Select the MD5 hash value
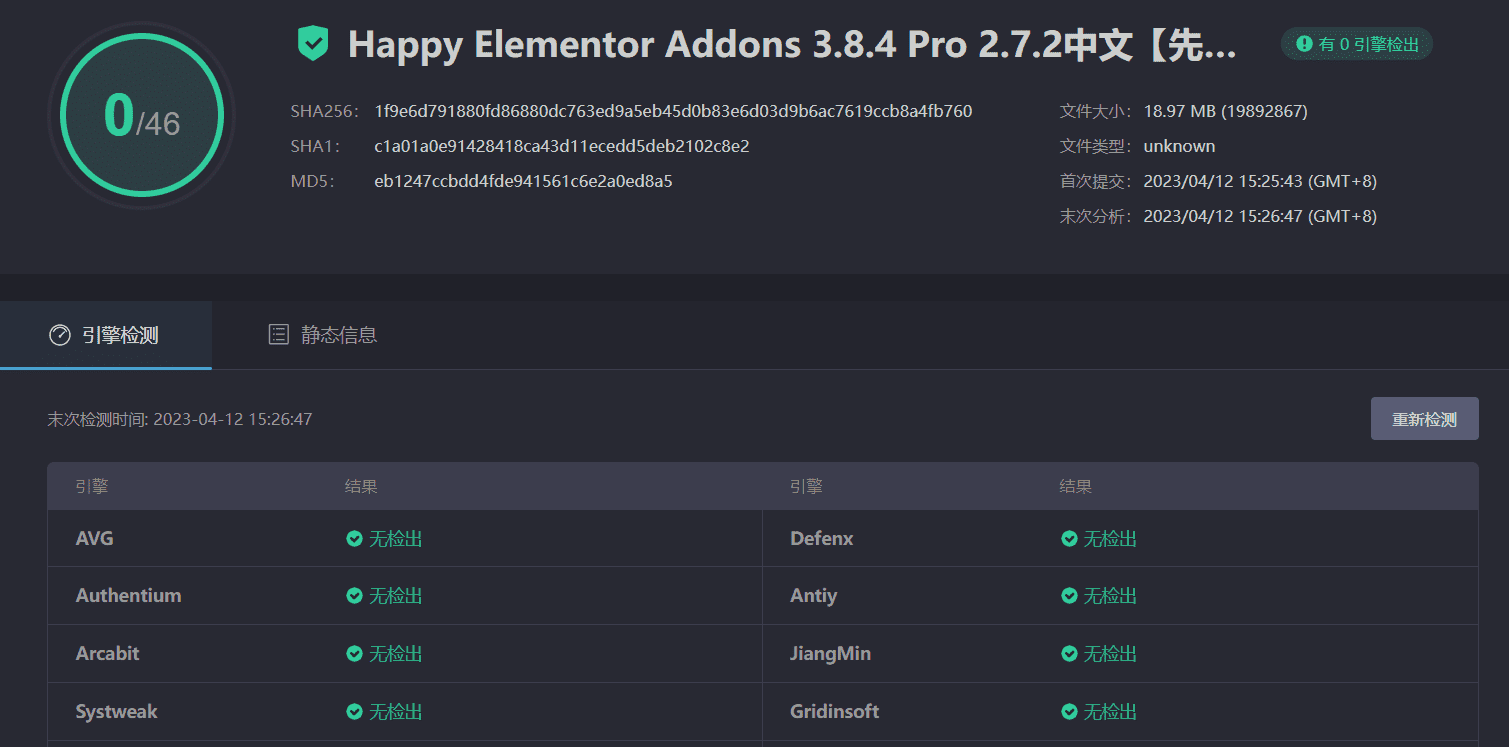This screenshot has height=747, width=1509. 524,181
